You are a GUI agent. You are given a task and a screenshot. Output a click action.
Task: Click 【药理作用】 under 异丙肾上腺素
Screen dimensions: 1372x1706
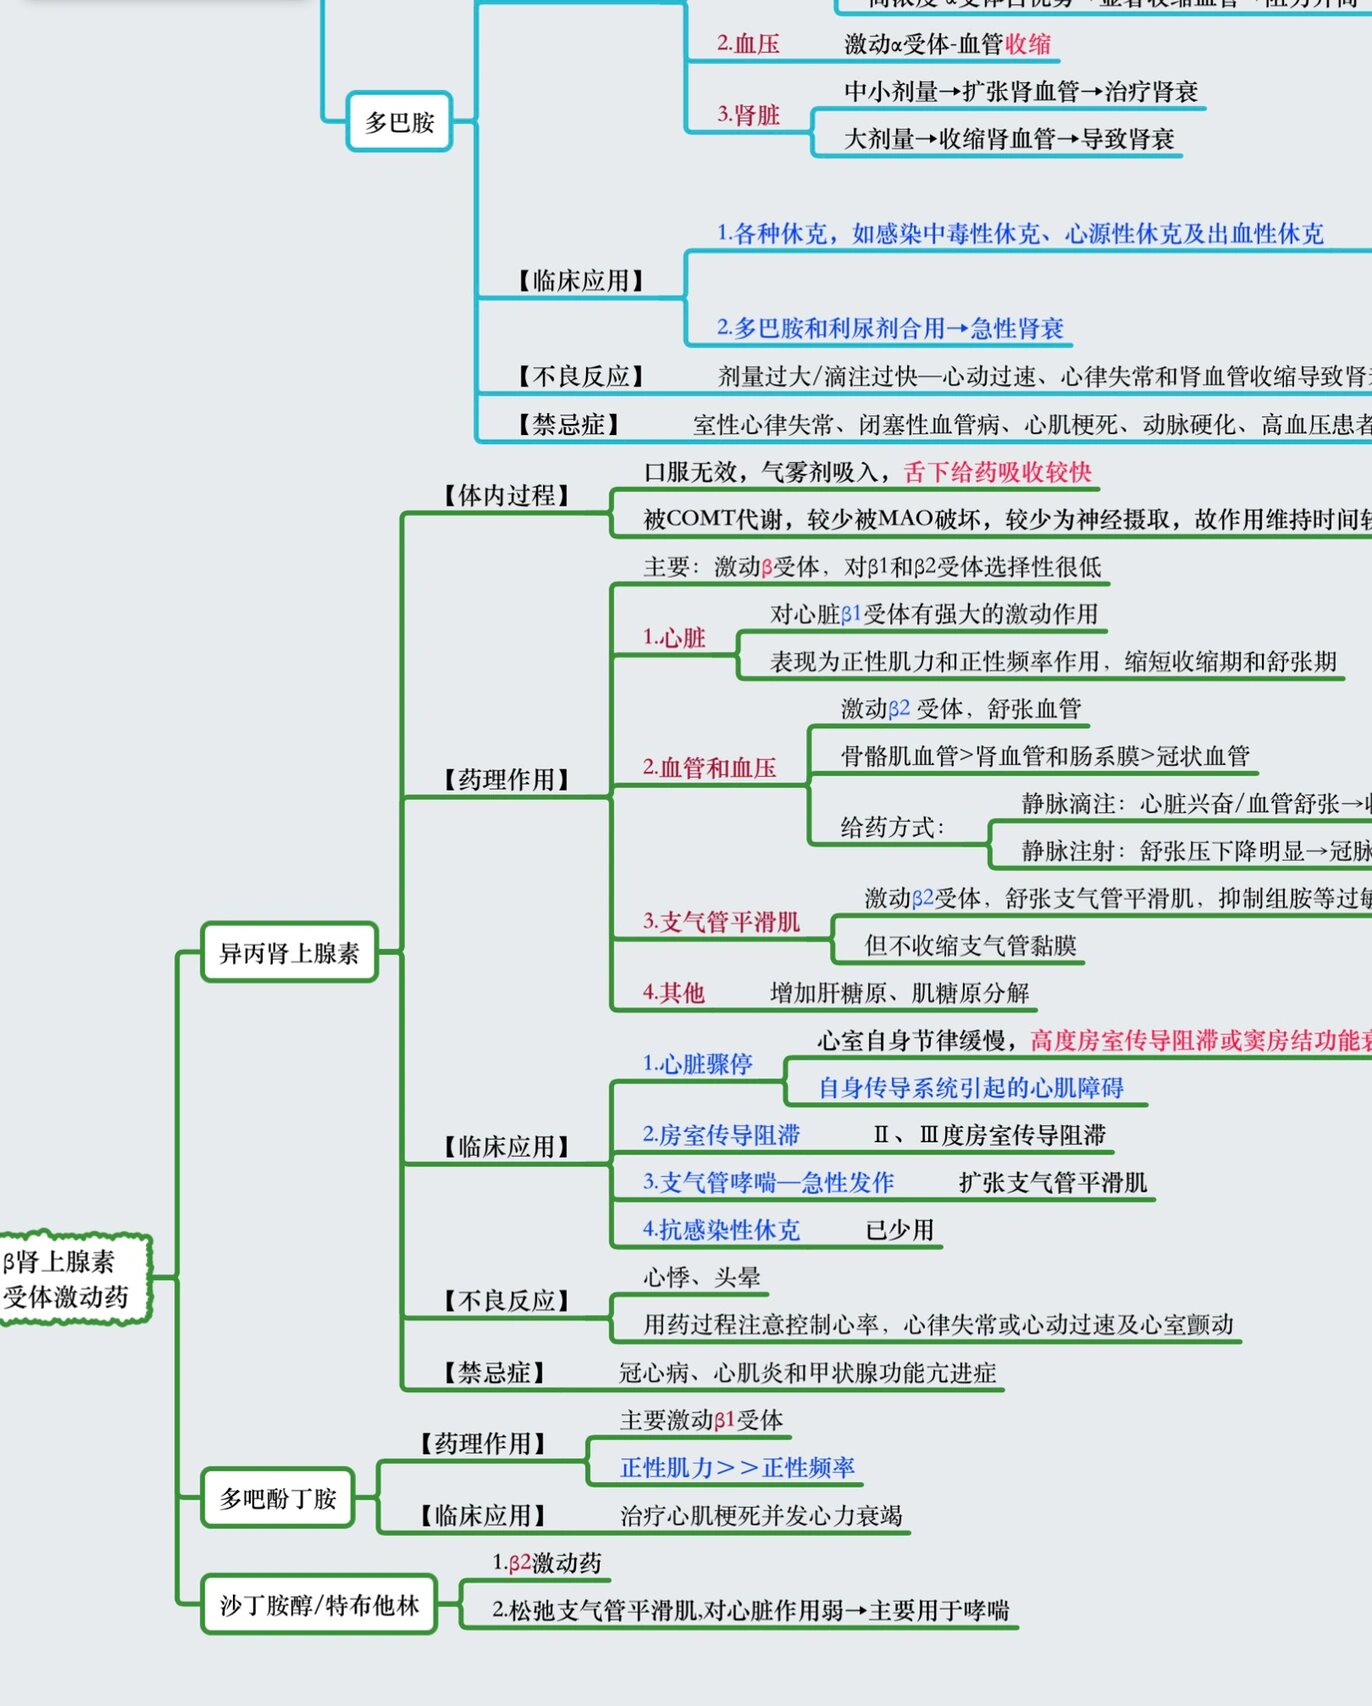506,780
